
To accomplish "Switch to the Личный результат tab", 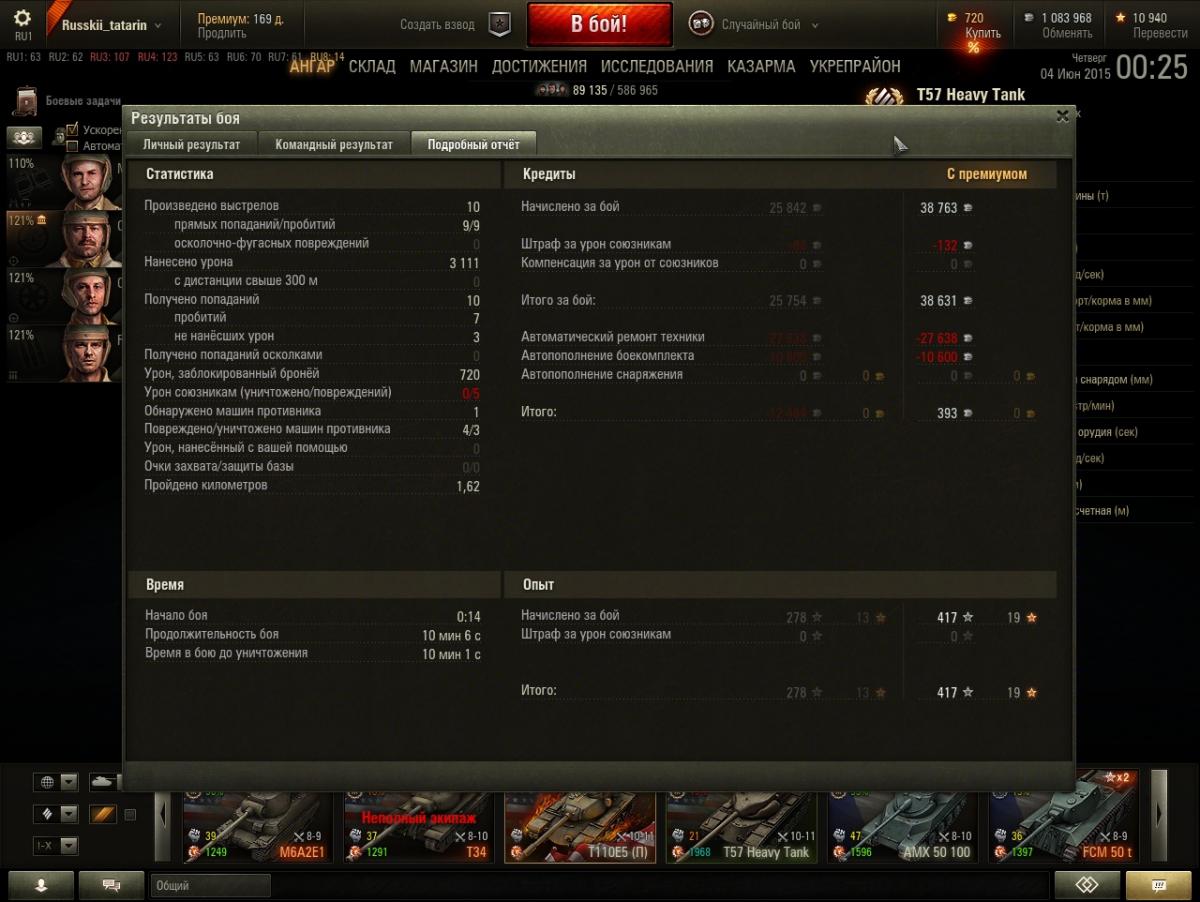I will (x=191, y=144).
